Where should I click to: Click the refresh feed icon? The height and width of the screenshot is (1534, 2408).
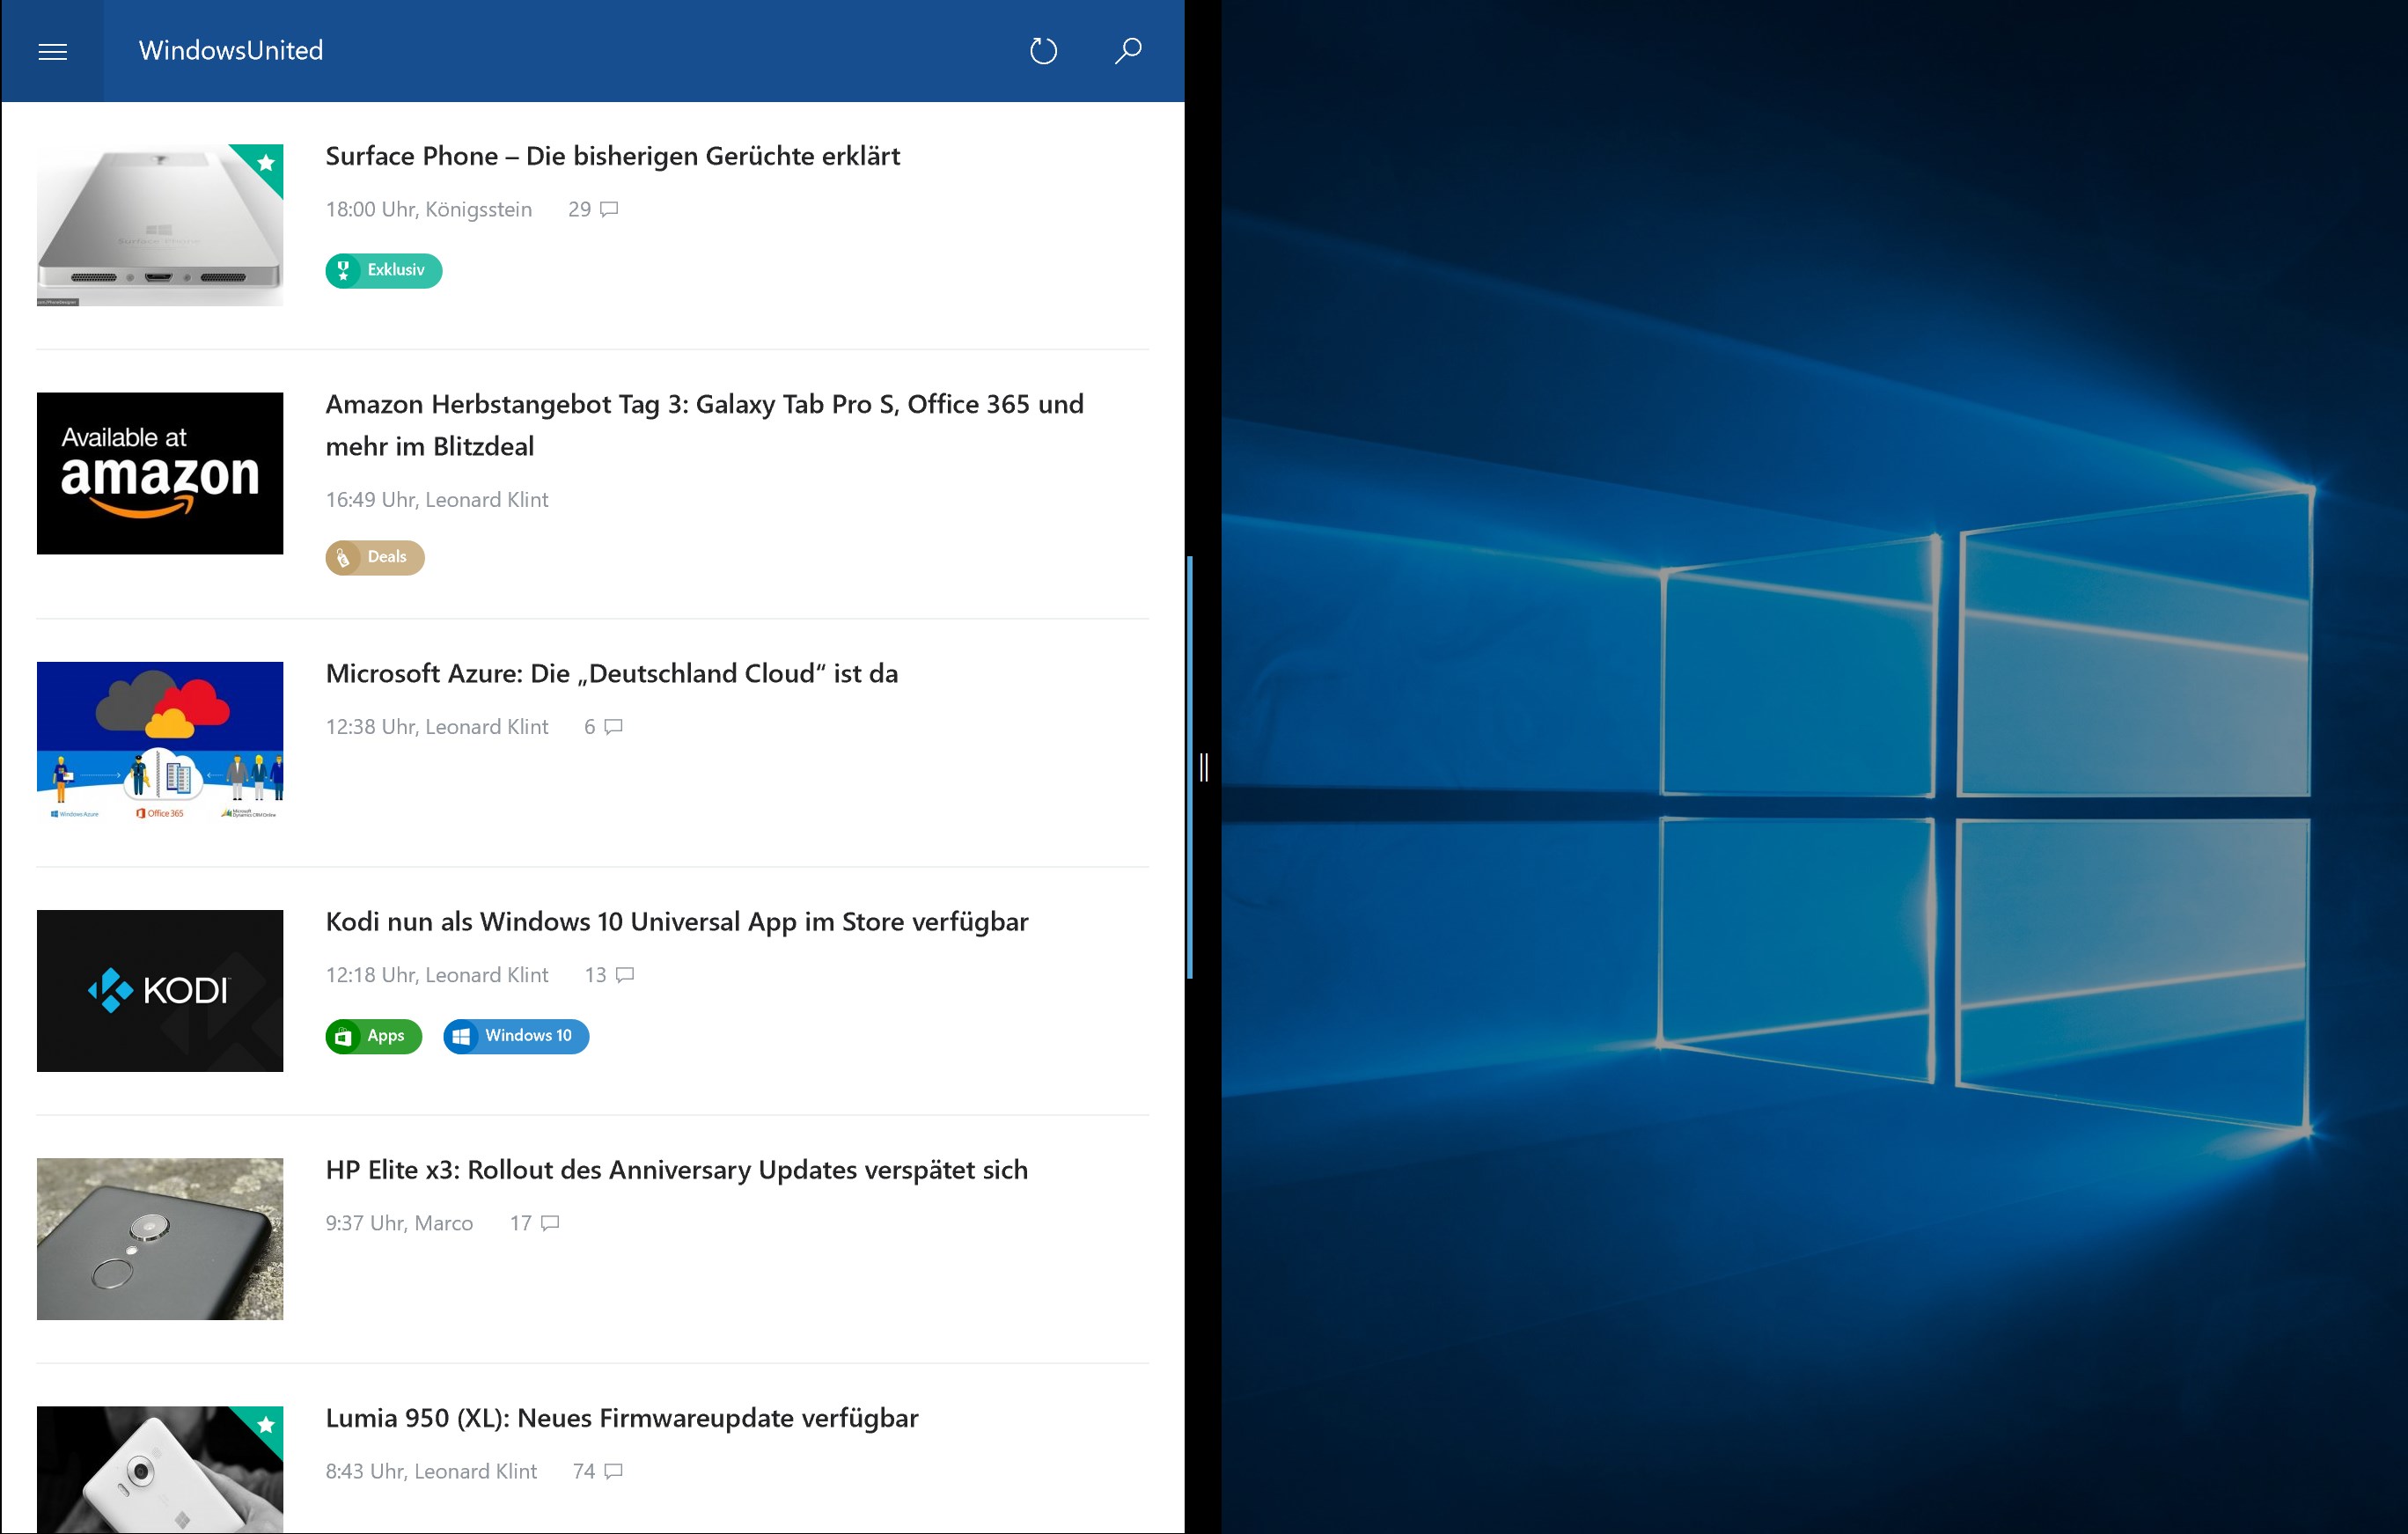[1043, 51]
